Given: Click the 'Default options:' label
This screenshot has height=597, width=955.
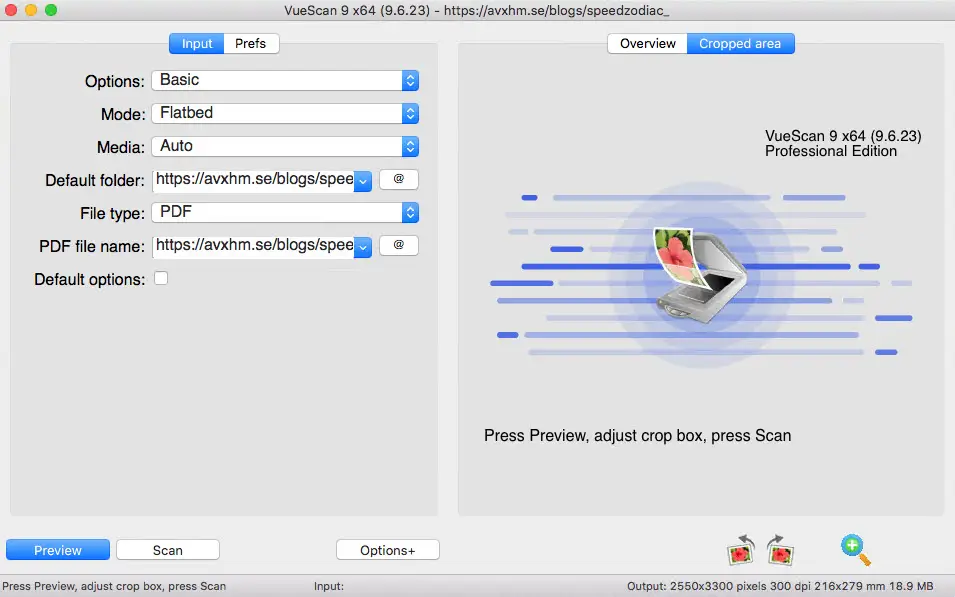Looking at the screenshot, I should coord(90,280).
